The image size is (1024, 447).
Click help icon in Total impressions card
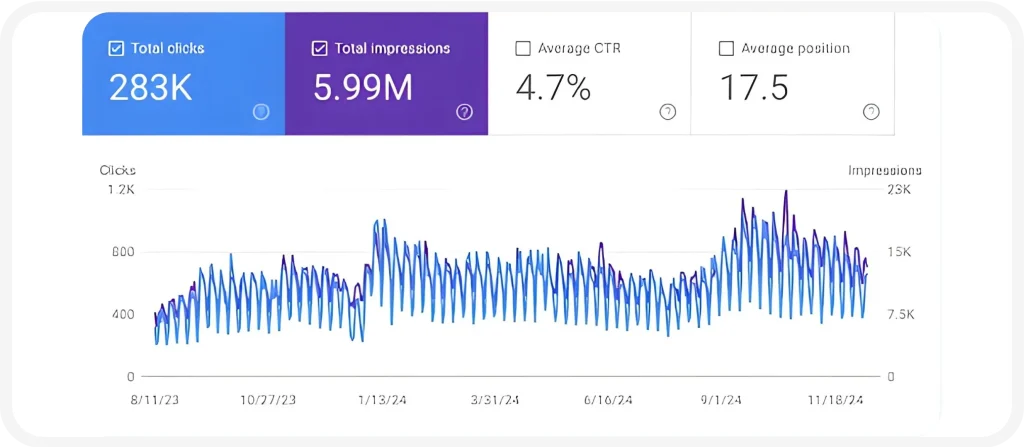point(464,112)
